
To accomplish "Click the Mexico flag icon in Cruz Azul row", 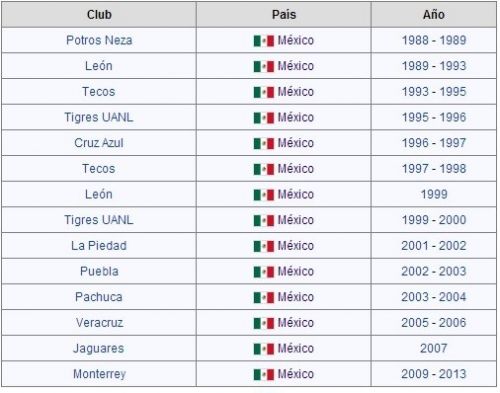I will 264,144.
